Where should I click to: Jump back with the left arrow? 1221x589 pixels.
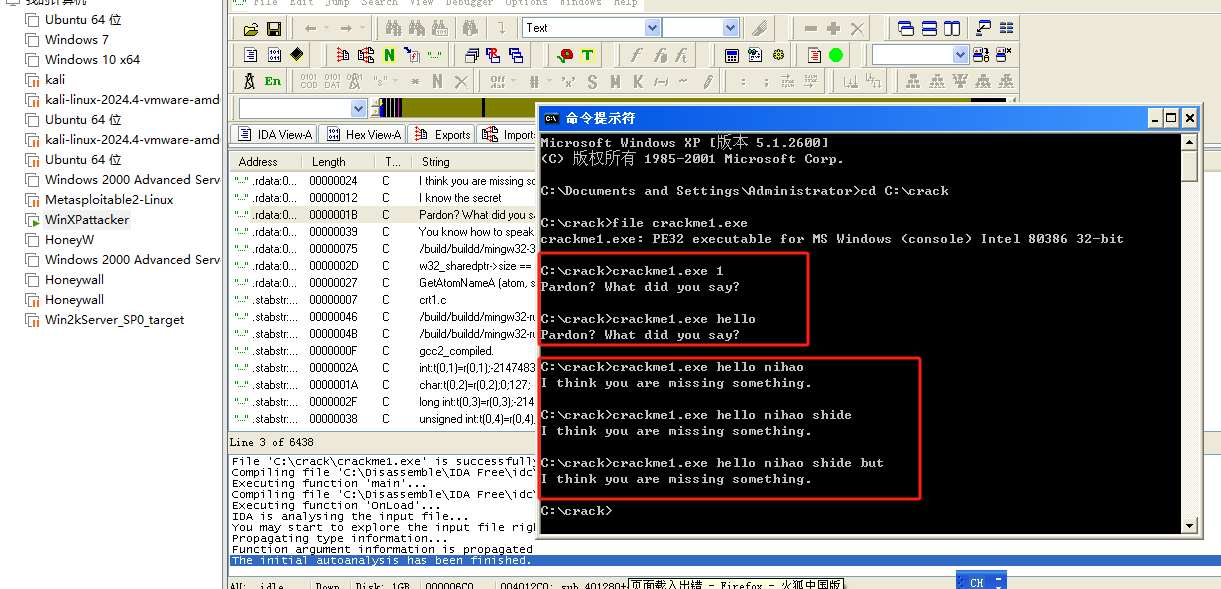click(x=310, y=28)
